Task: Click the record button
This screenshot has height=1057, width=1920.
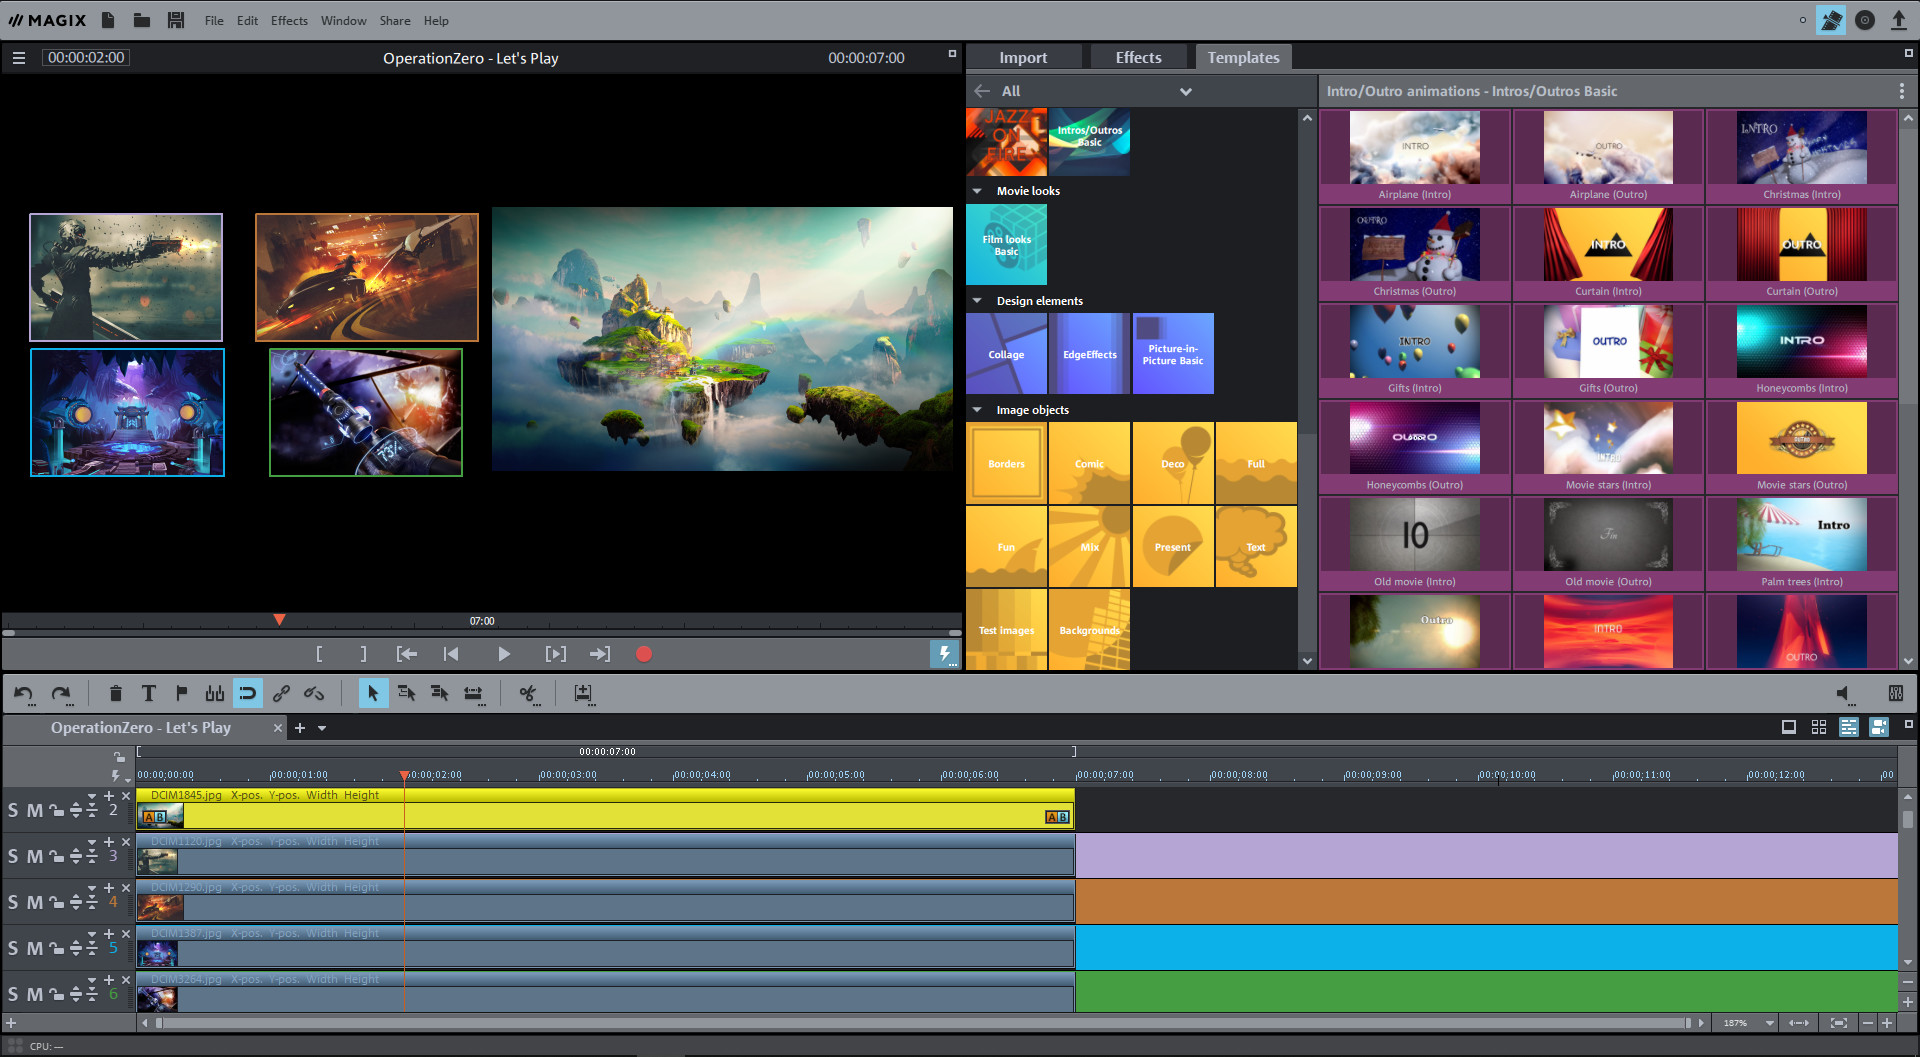Action: (644, 653)
